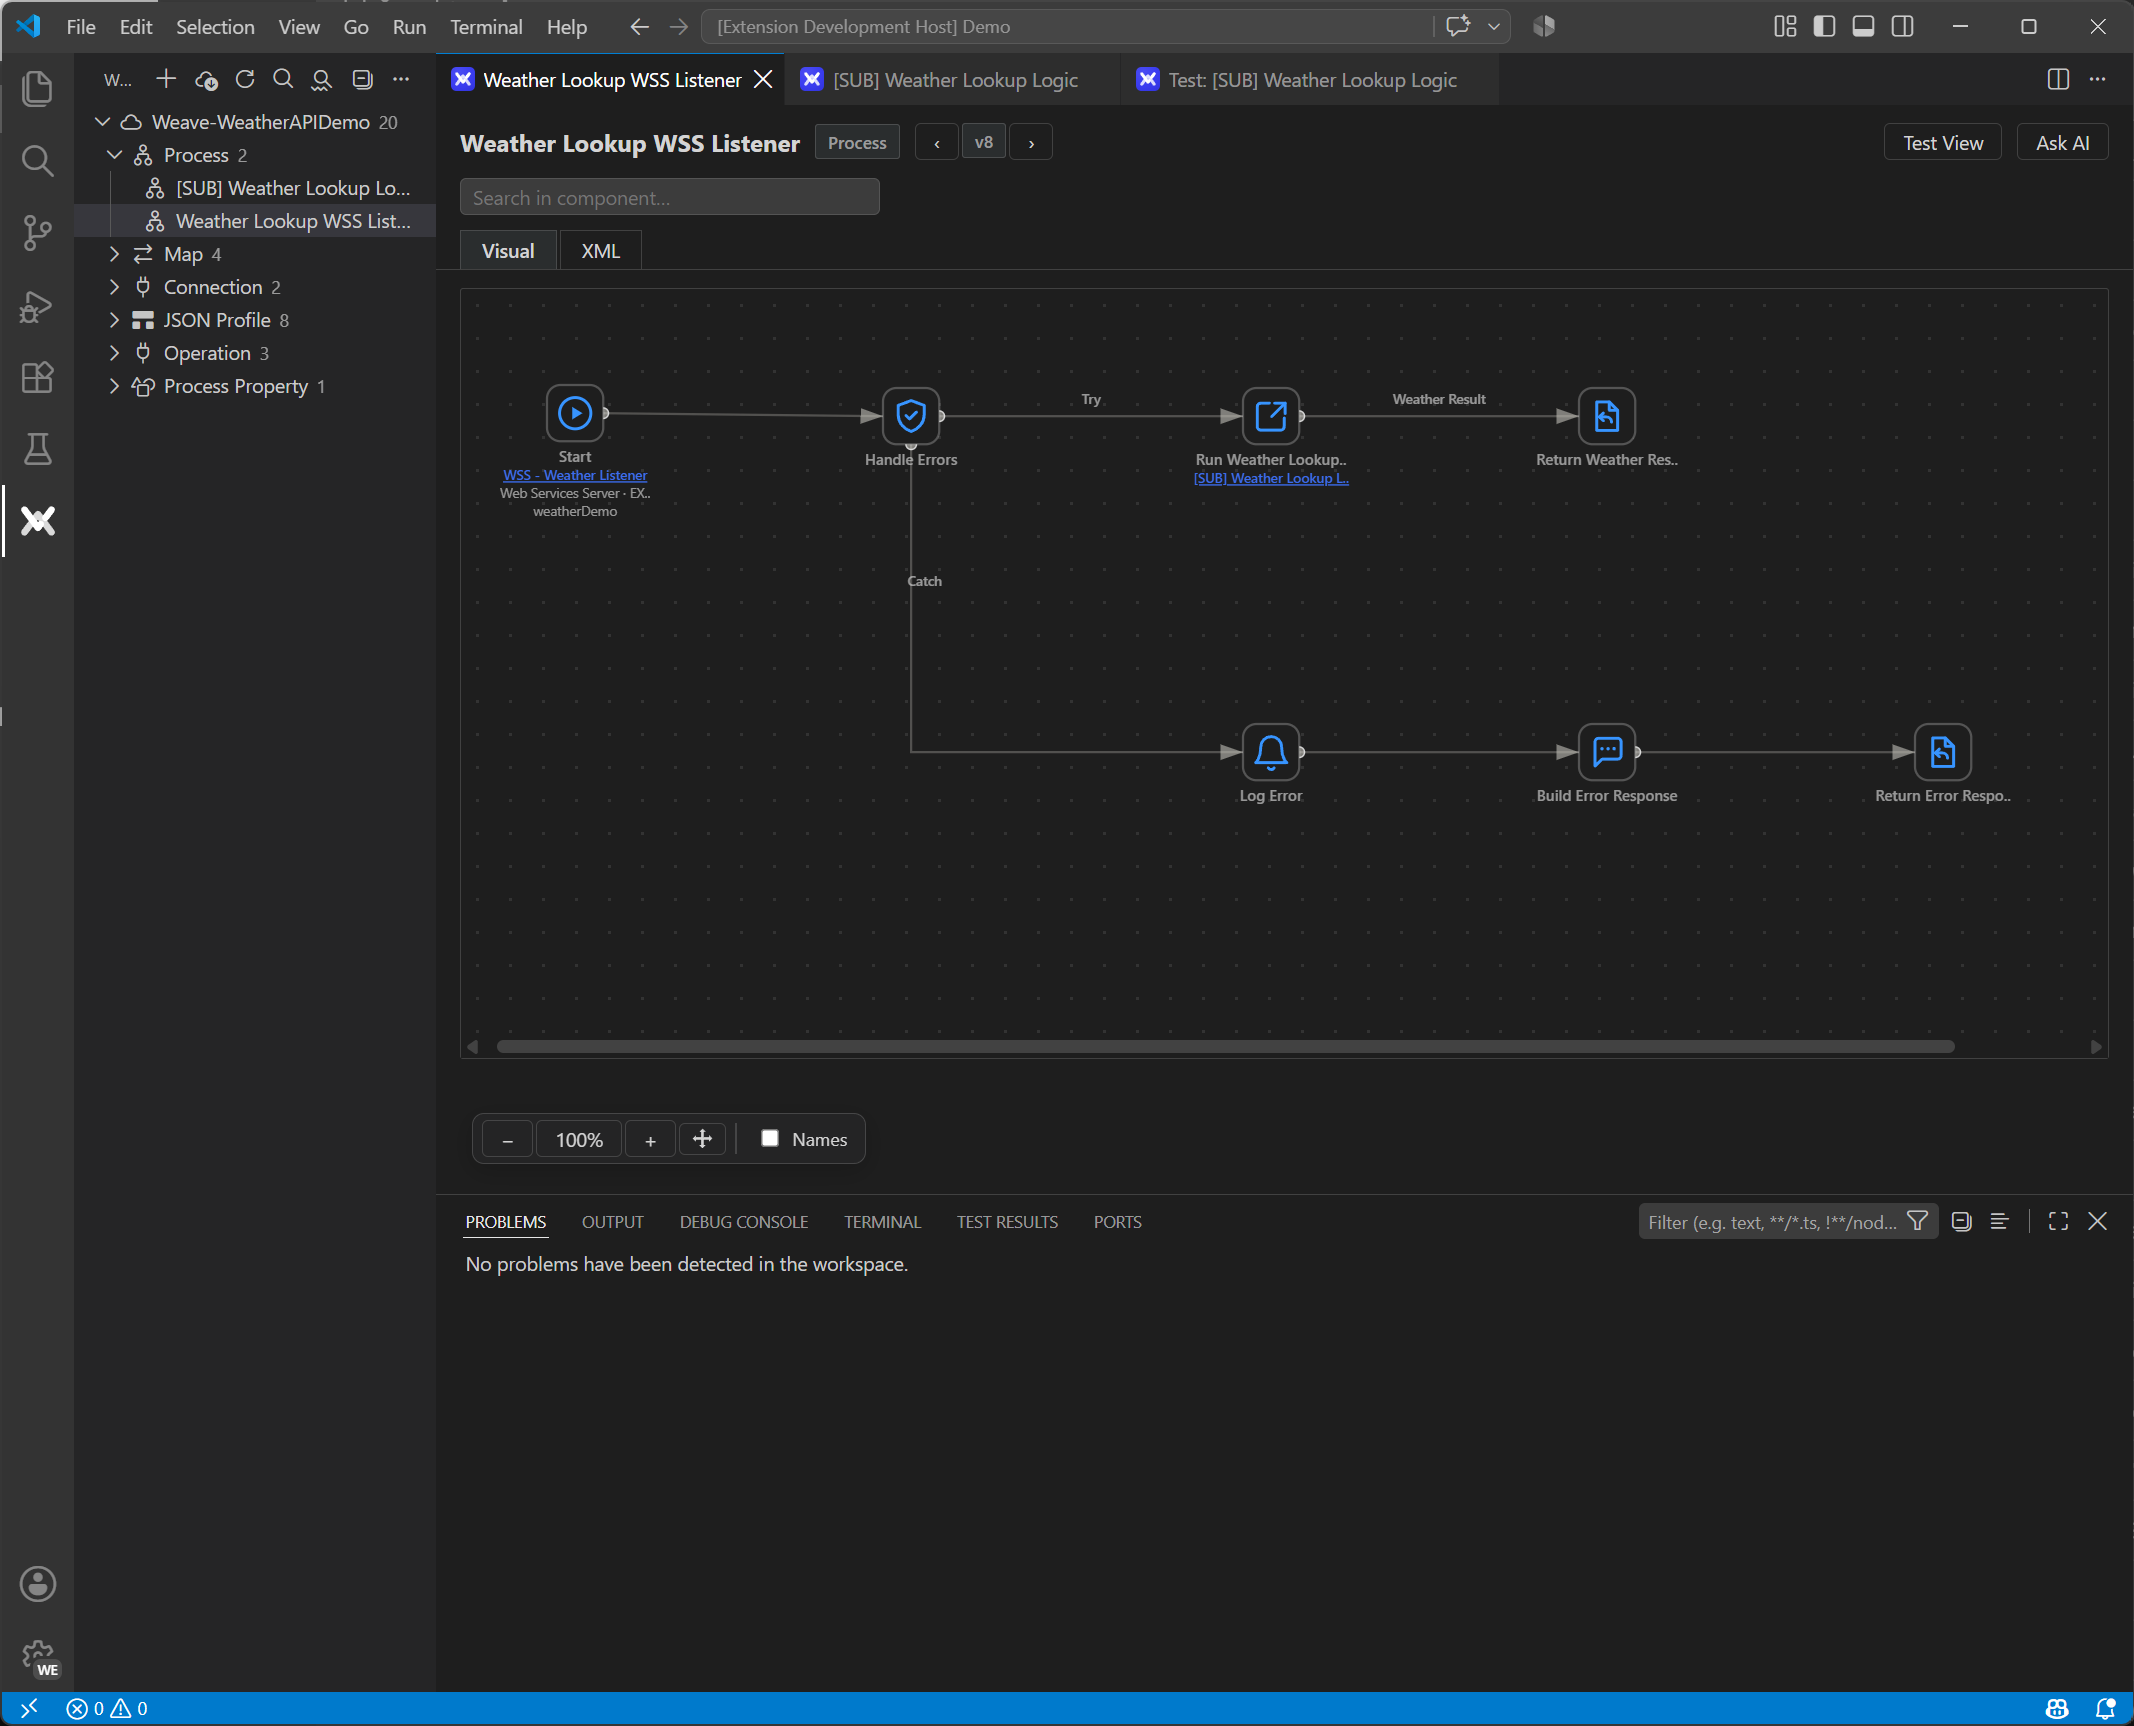Click the refresh icon in sidebar header
This screenshot has height=1726, width=2134.
[245, 79]
